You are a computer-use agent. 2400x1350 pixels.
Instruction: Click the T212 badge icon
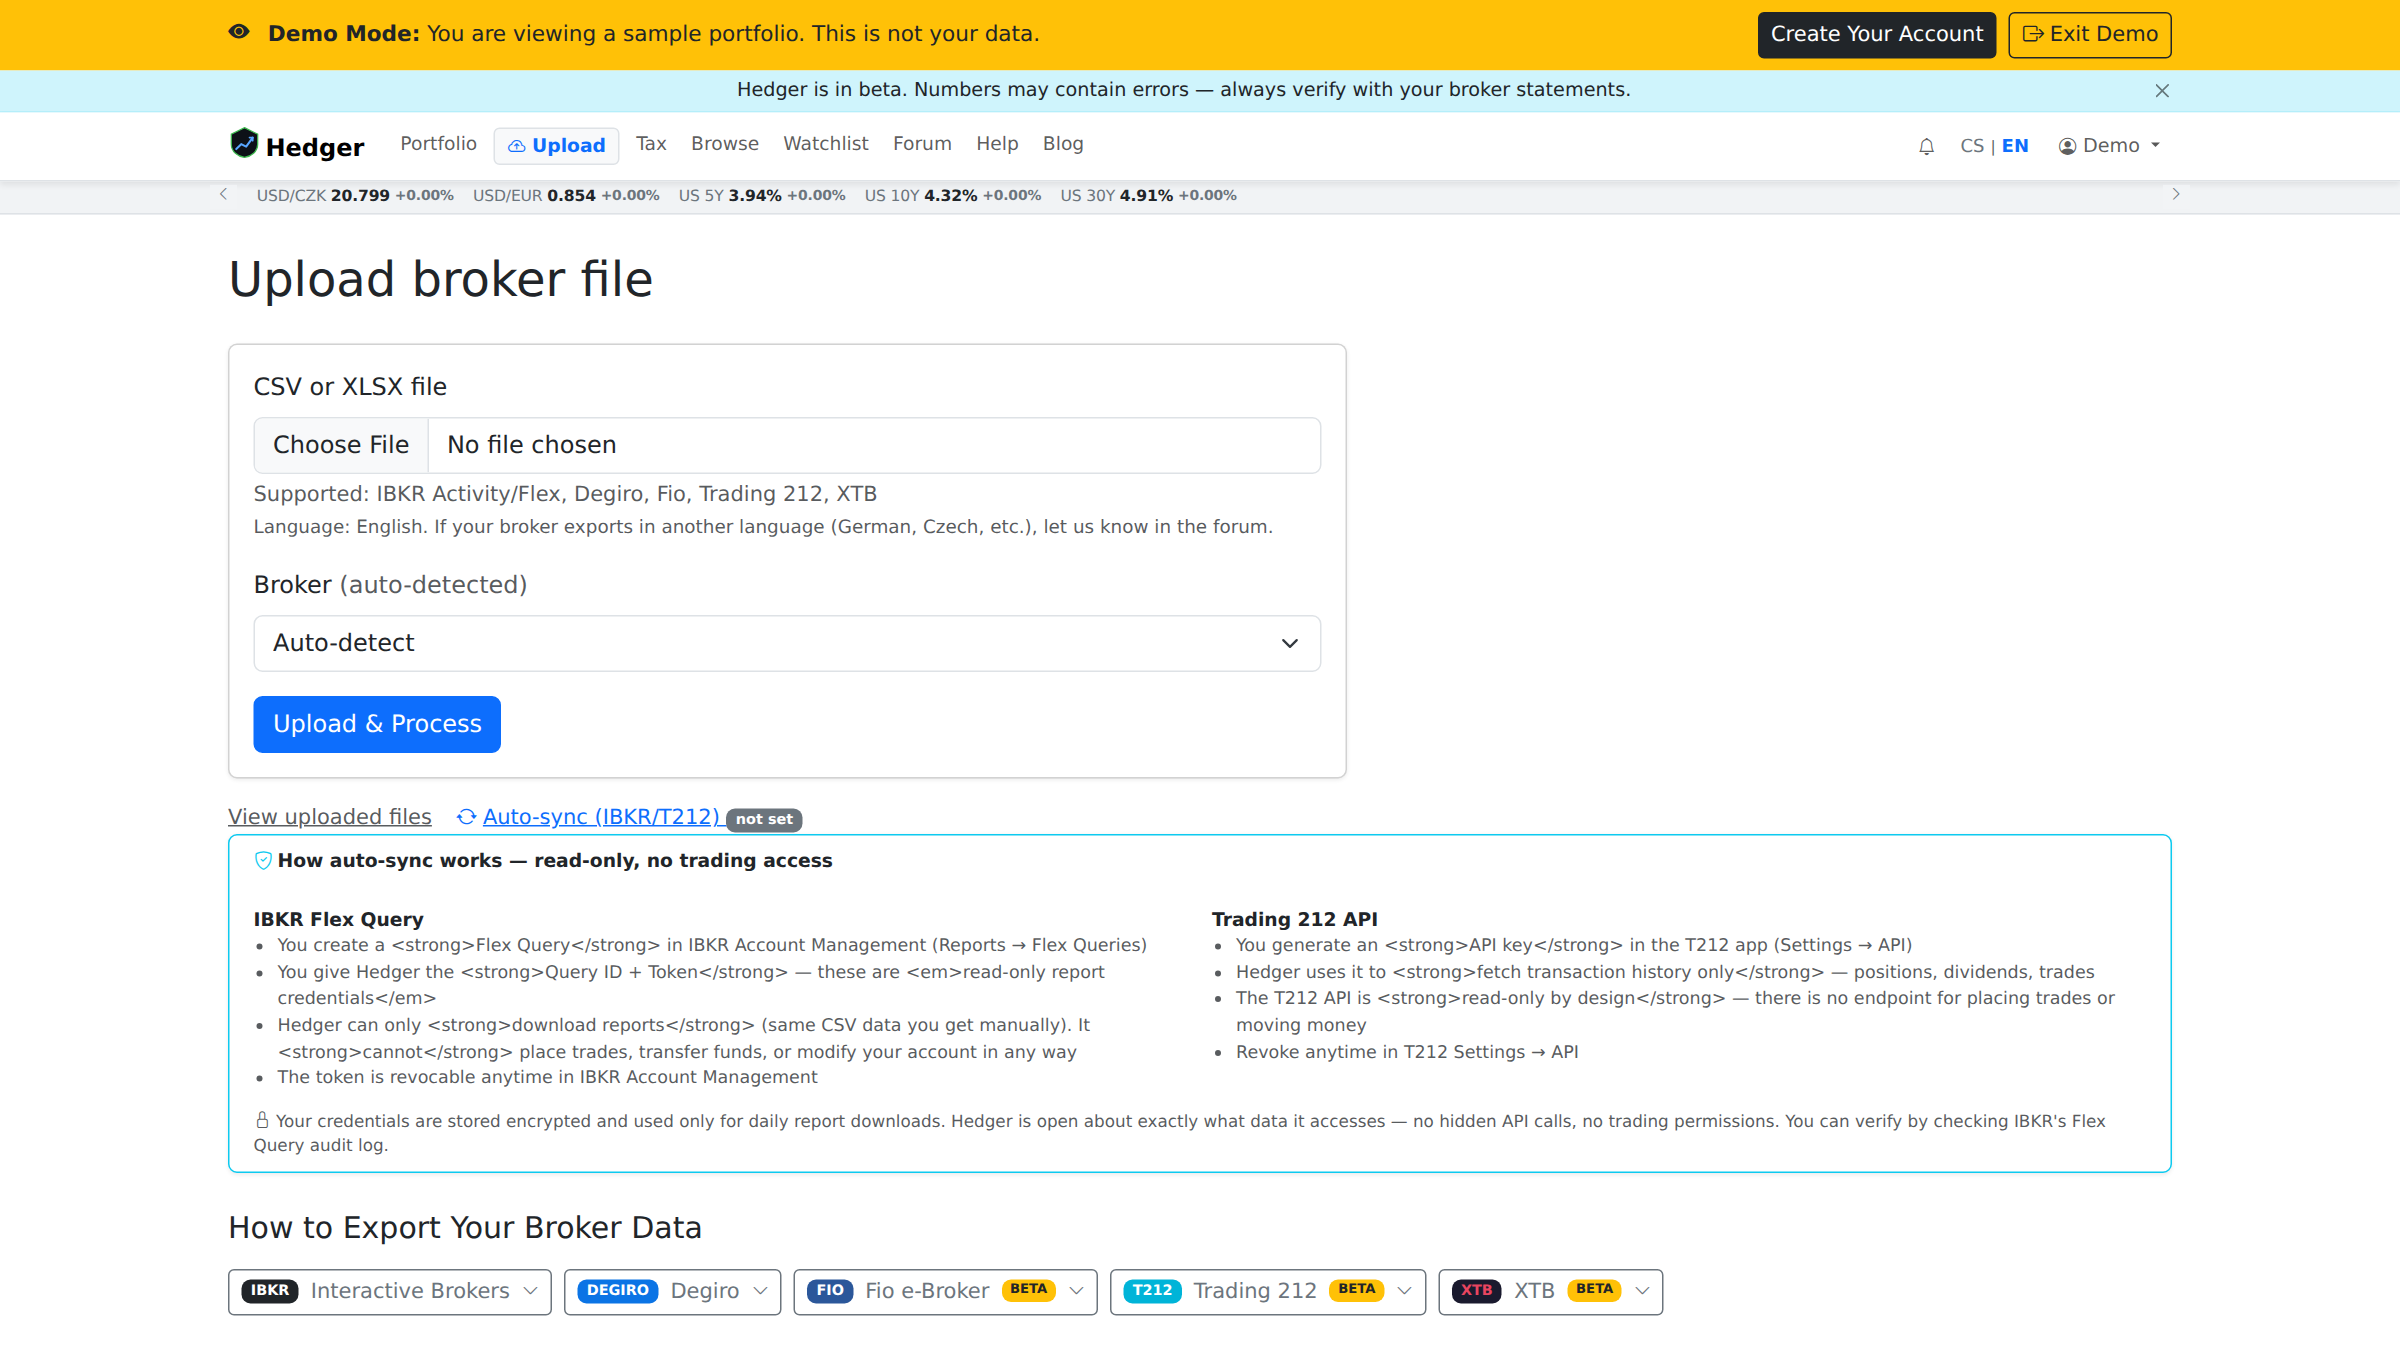pos(1152,1291)
